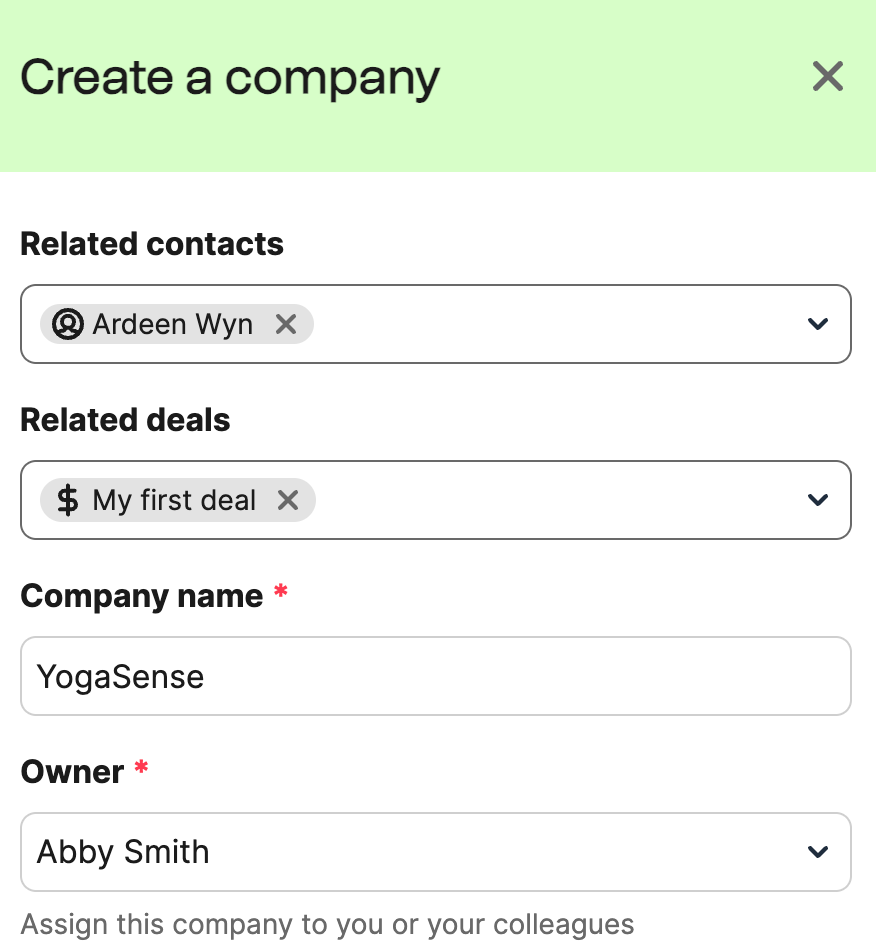Click the Company name label
Screen dimensions: 876x950
(142, 597)
